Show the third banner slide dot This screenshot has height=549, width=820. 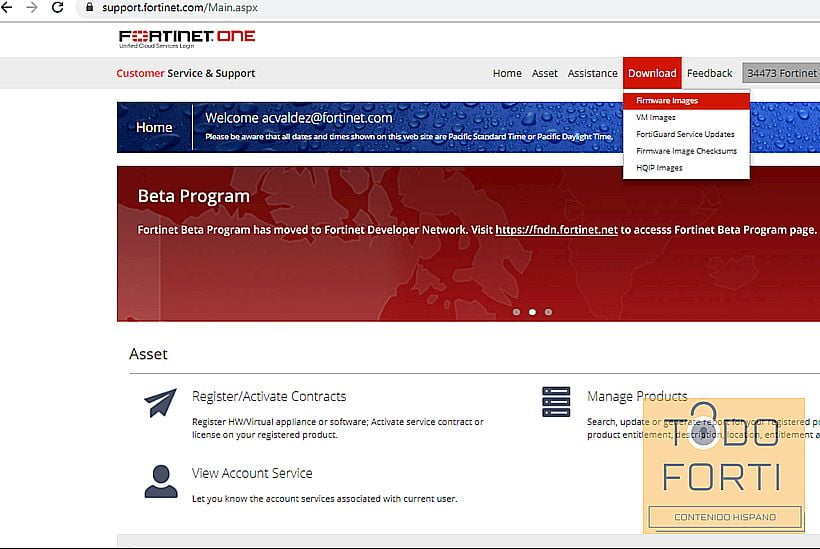(548, 312)
